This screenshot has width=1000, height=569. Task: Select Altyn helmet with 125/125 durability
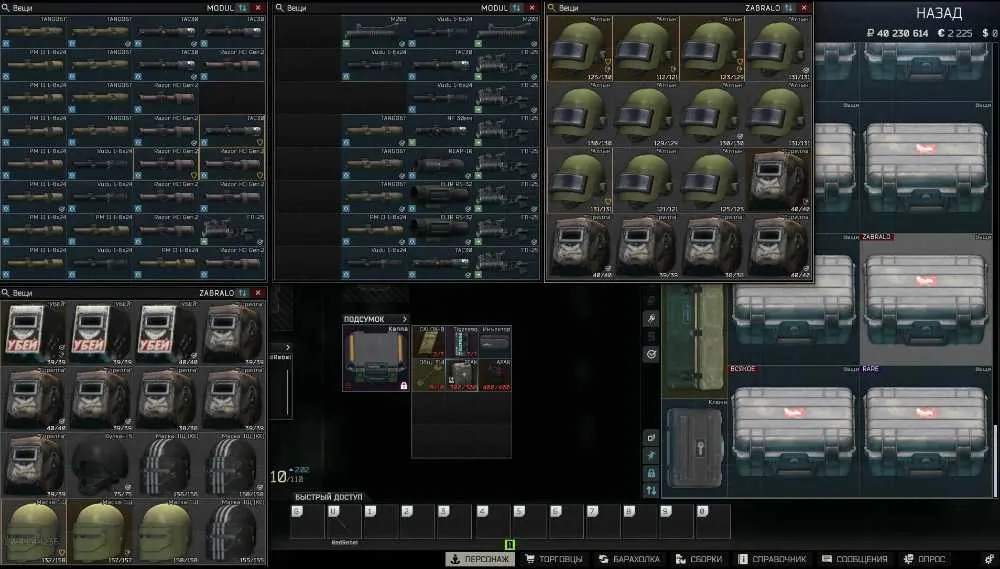point(712,181)
